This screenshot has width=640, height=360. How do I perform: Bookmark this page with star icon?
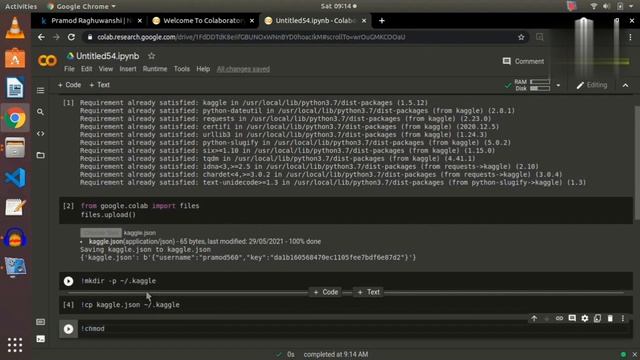pyautogui.click(x=521, y=37)
